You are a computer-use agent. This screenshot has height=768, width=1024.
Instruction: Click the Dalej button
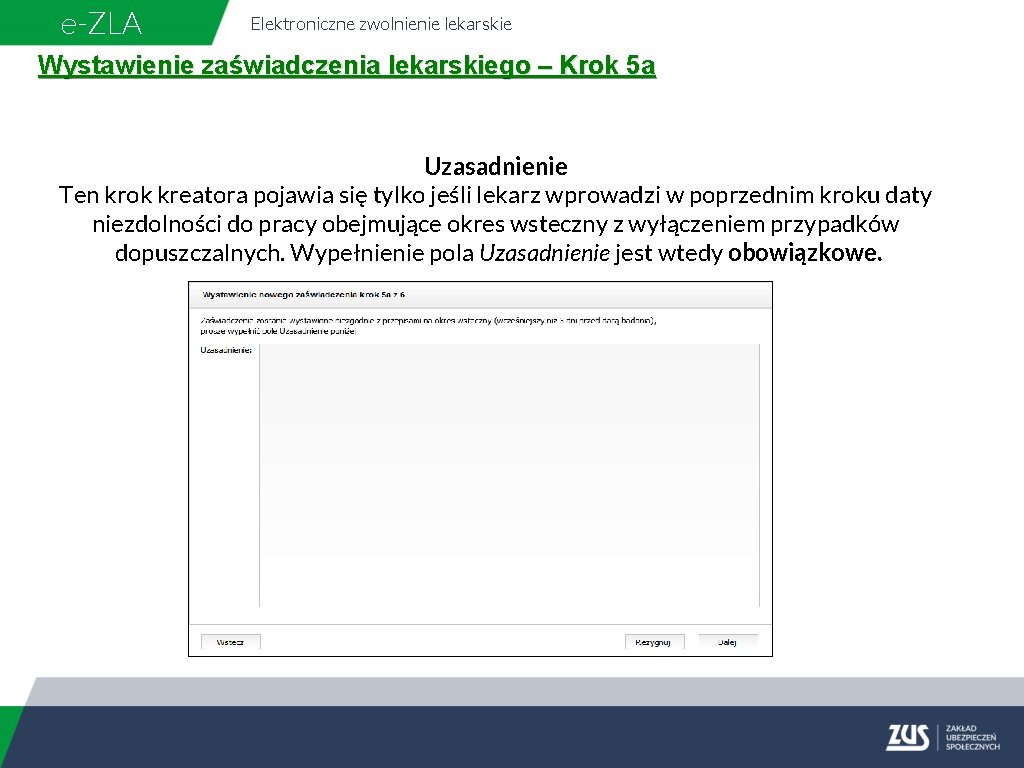[x=728, y=642]
